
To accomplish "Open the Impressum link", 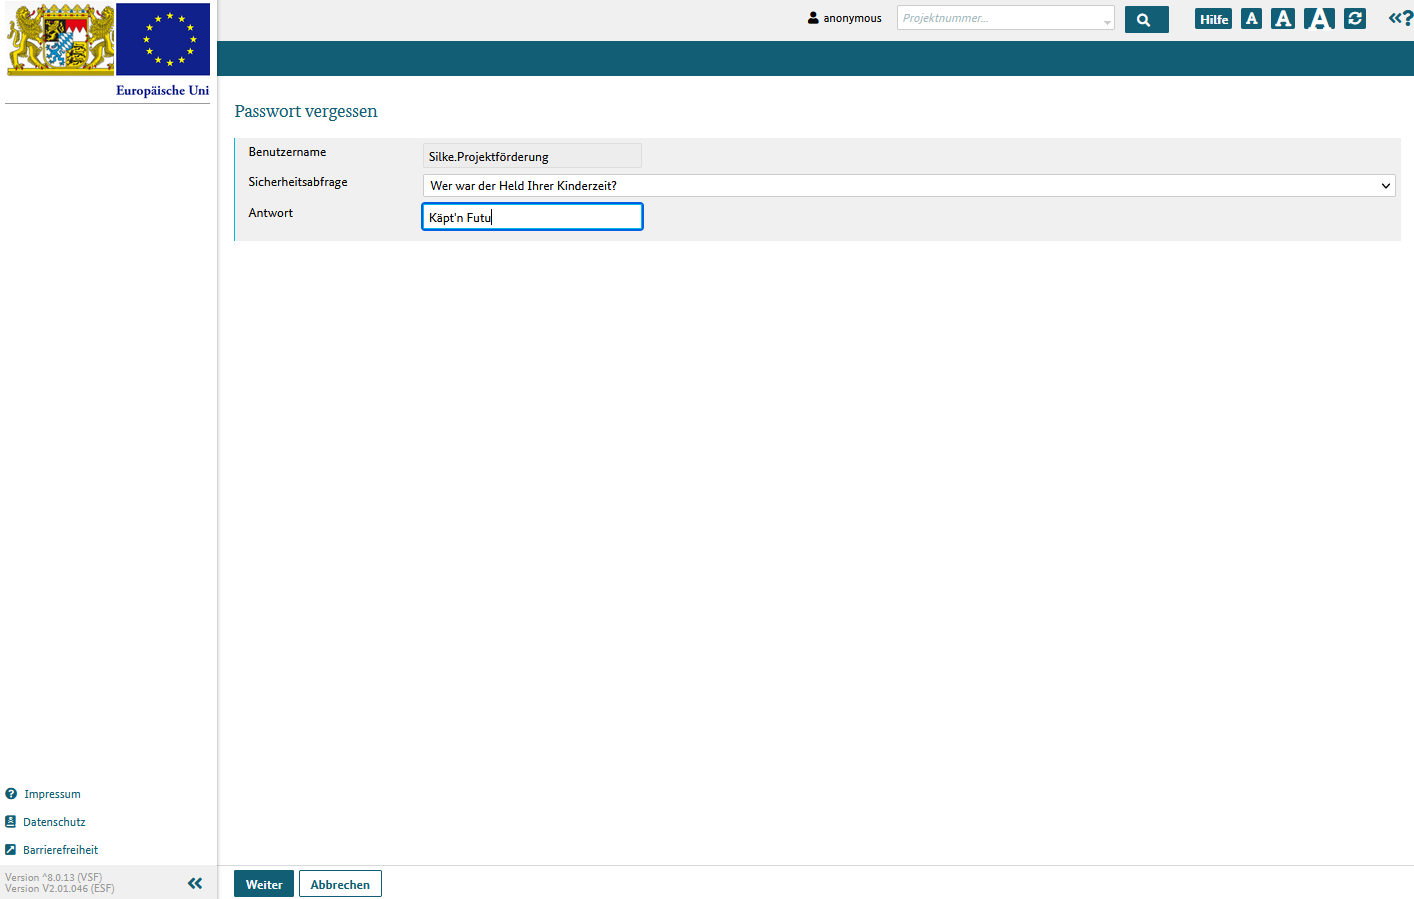I will tap(52, 794).
